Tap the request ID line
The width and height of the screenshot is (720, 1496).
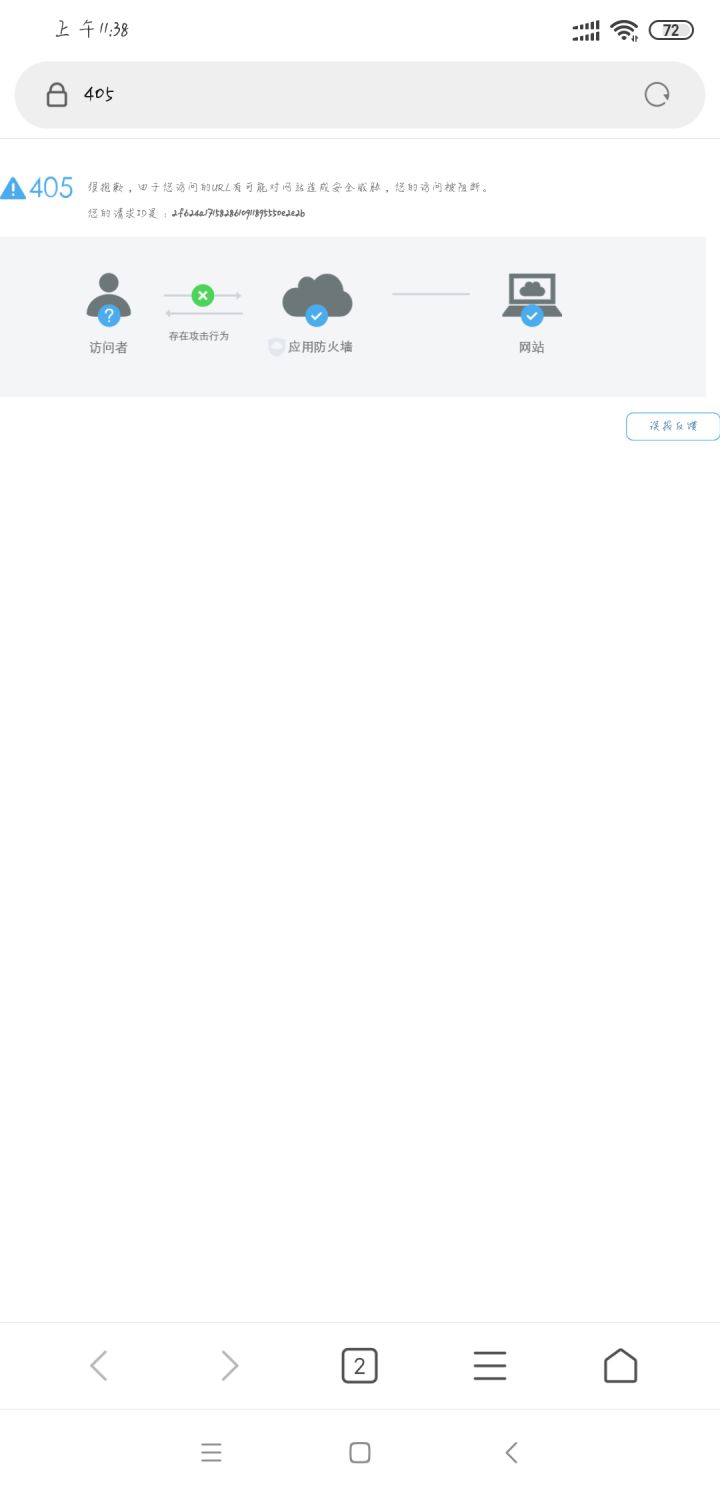coord(197,213)
